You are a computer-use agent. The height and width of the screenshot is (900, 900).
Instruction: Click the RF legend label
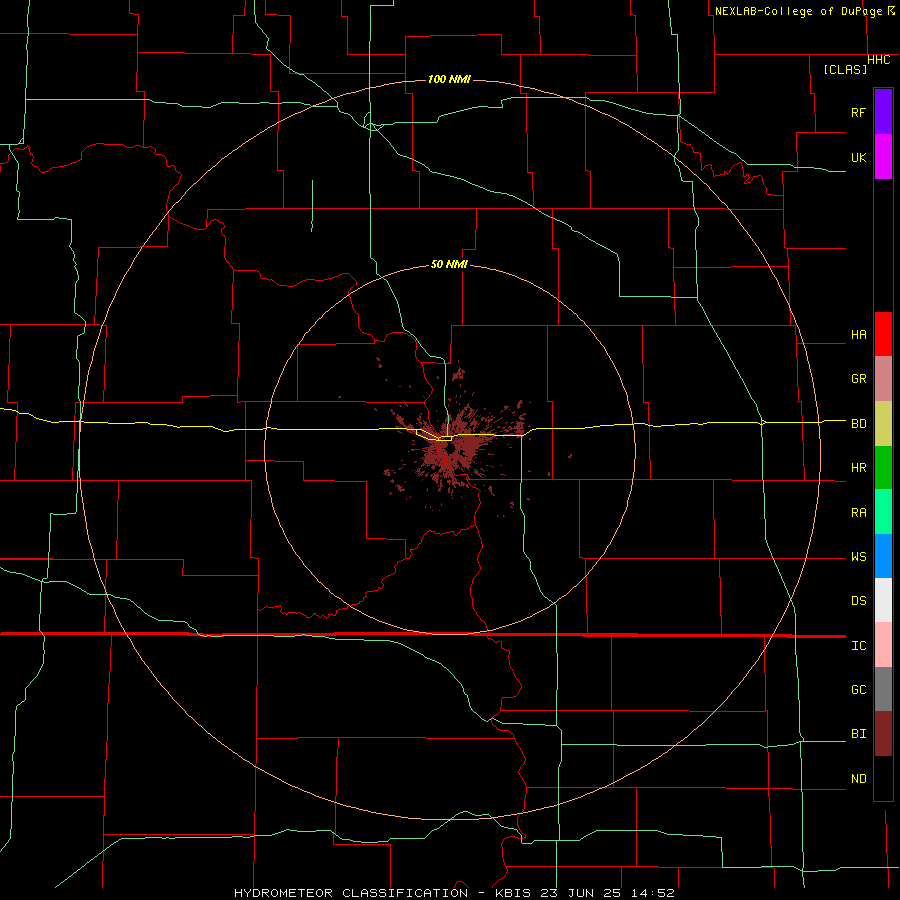858,112
